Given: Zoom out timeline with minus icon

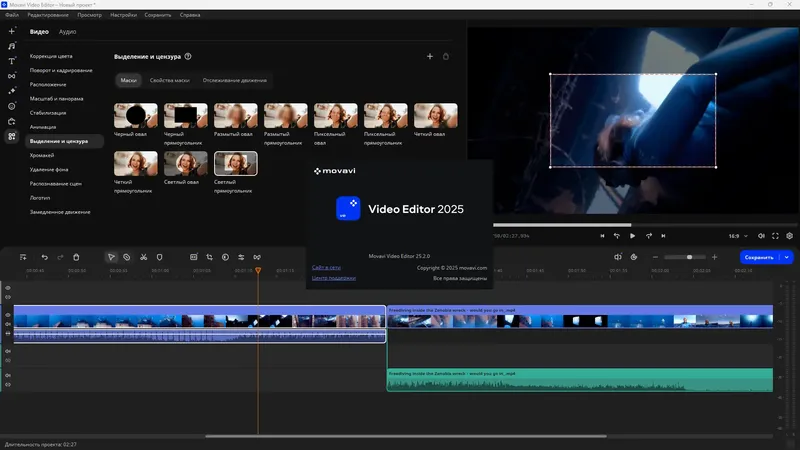Looking at the screenshot, I should 655,257.
